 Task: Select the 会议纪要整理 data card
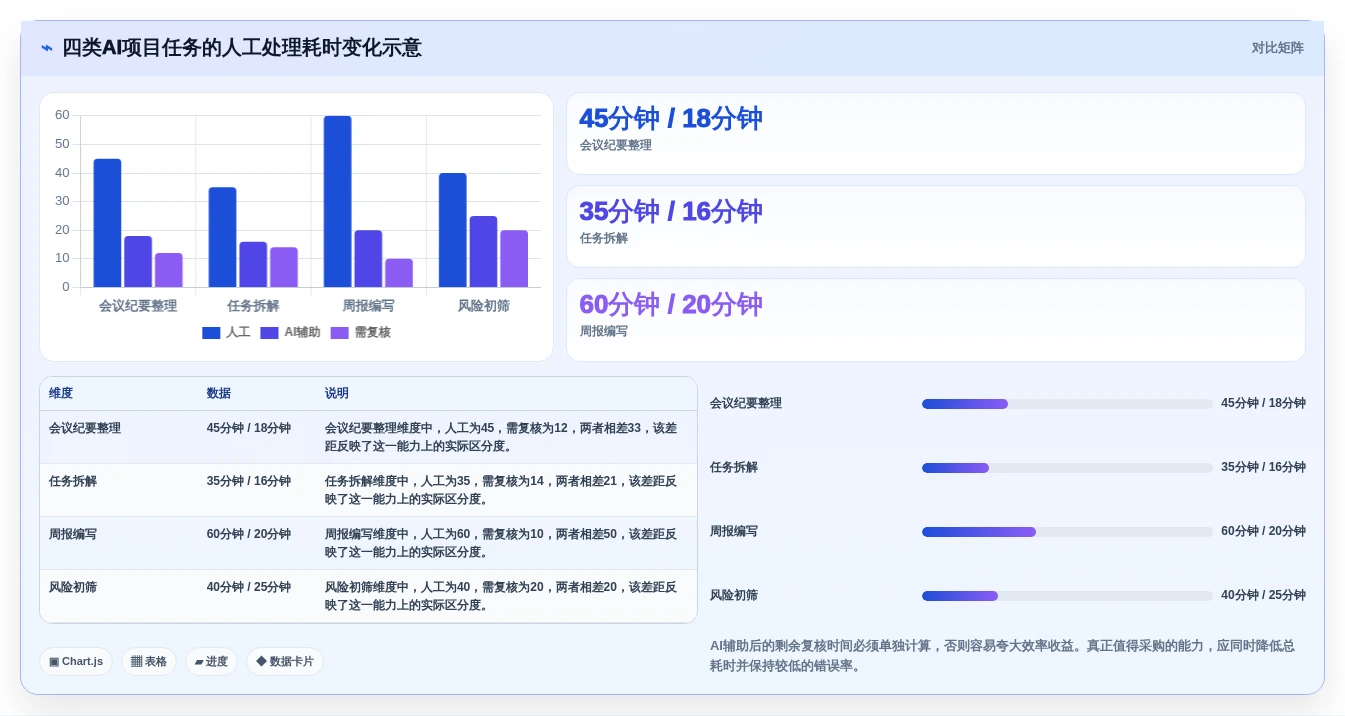(x=935, y=134)
